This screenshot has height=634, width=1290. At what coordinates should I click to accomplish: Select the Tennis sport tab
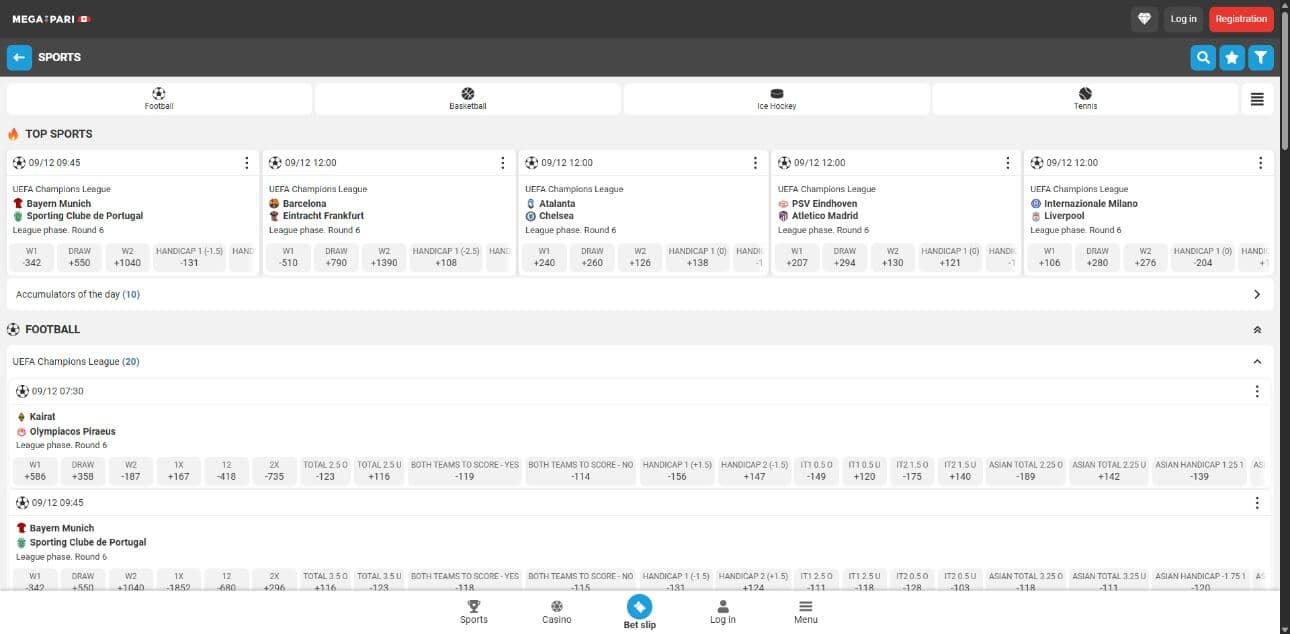(1085, 99)
